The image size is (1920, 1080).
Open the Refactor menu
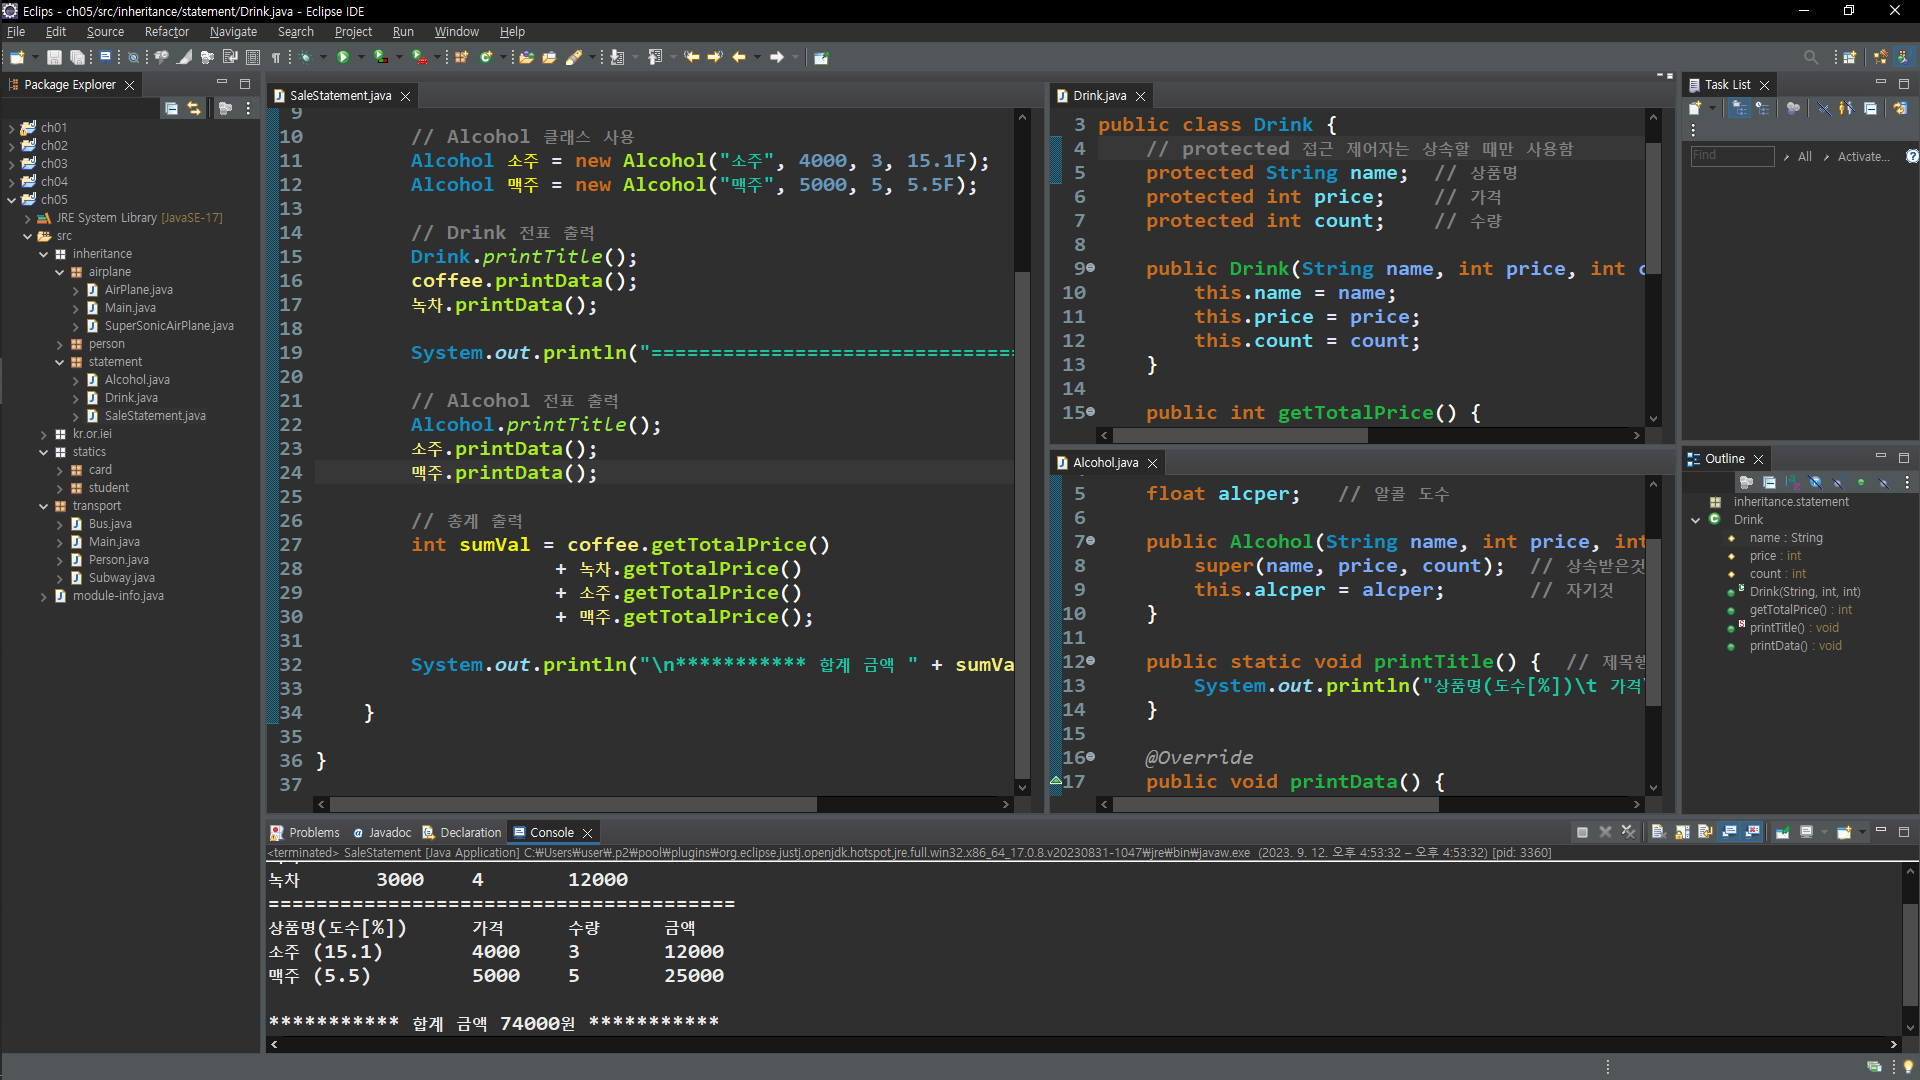pos(166,32)
